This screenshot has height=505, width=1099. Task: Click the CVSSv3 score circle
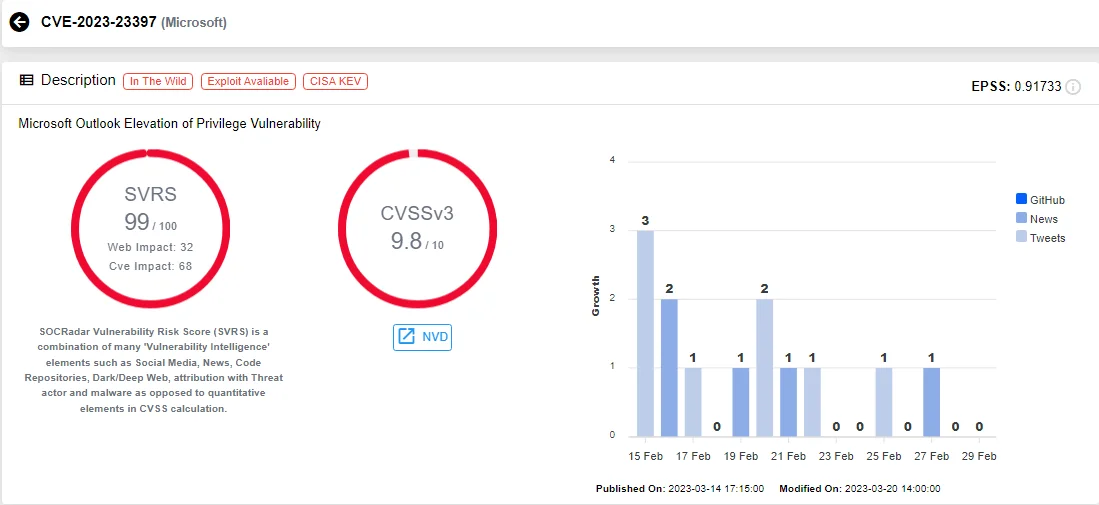point(418,228)
